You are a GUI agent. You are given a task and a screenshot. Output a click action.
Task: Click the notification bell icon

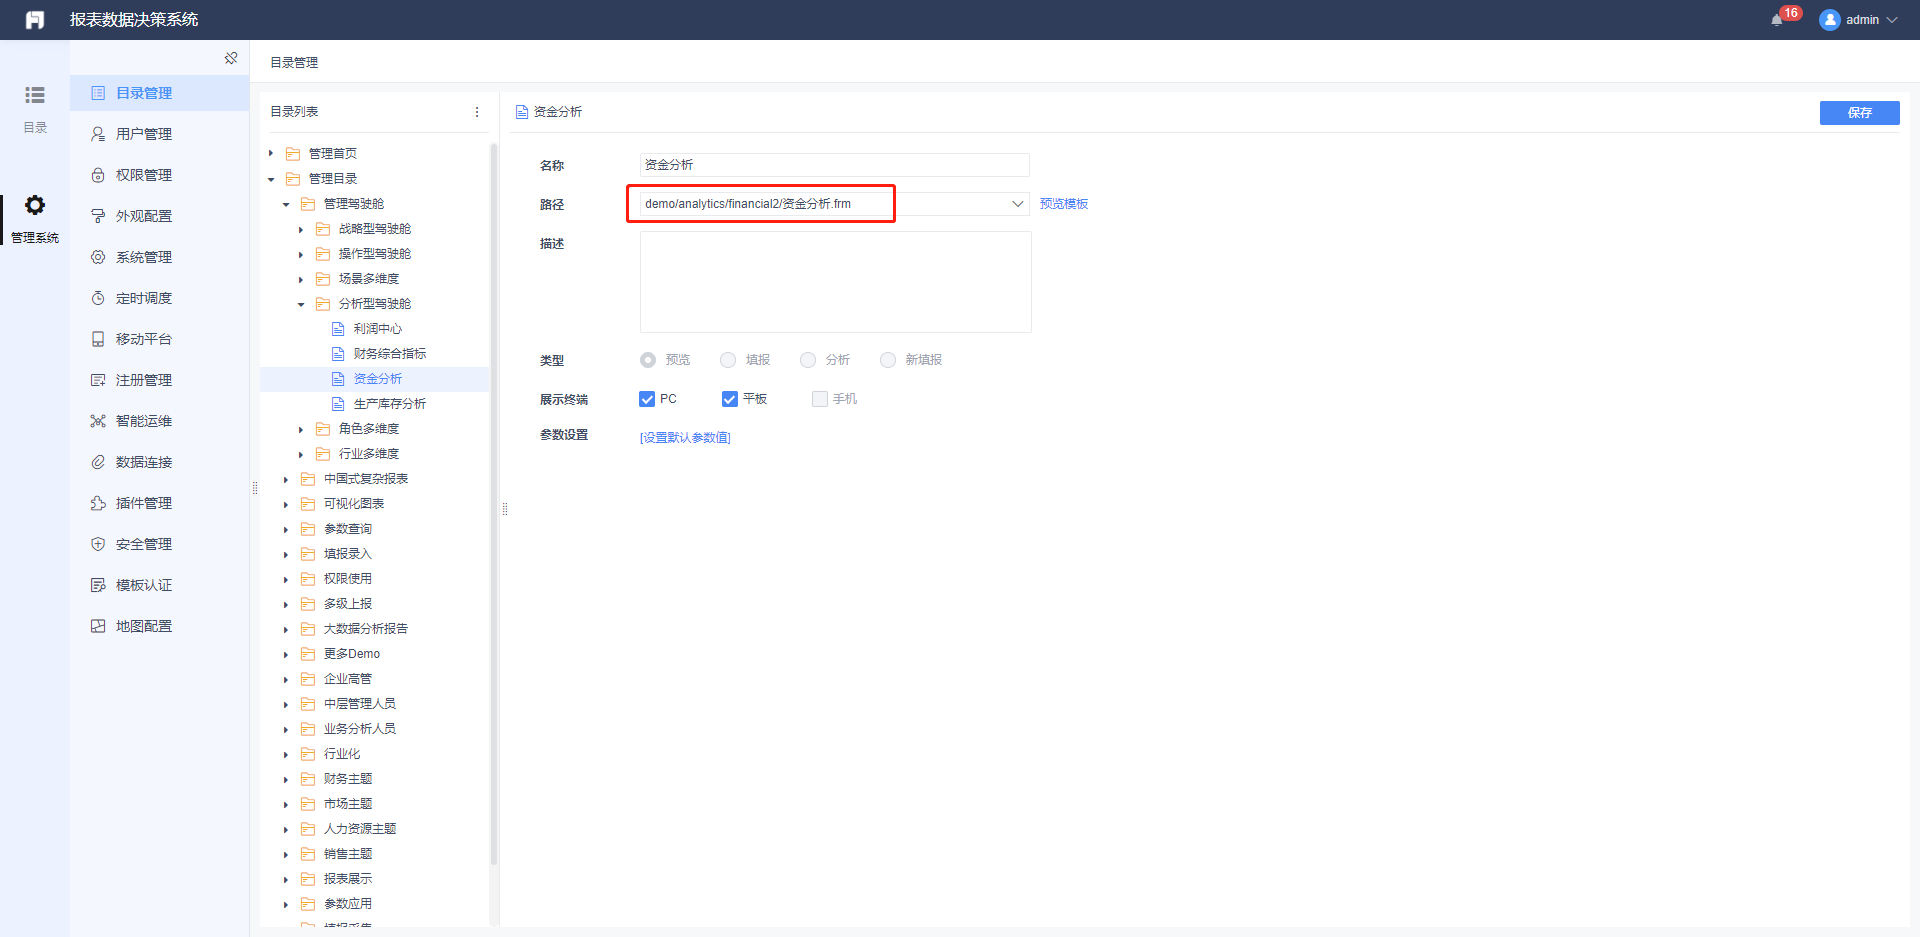tap(1776, 20)
